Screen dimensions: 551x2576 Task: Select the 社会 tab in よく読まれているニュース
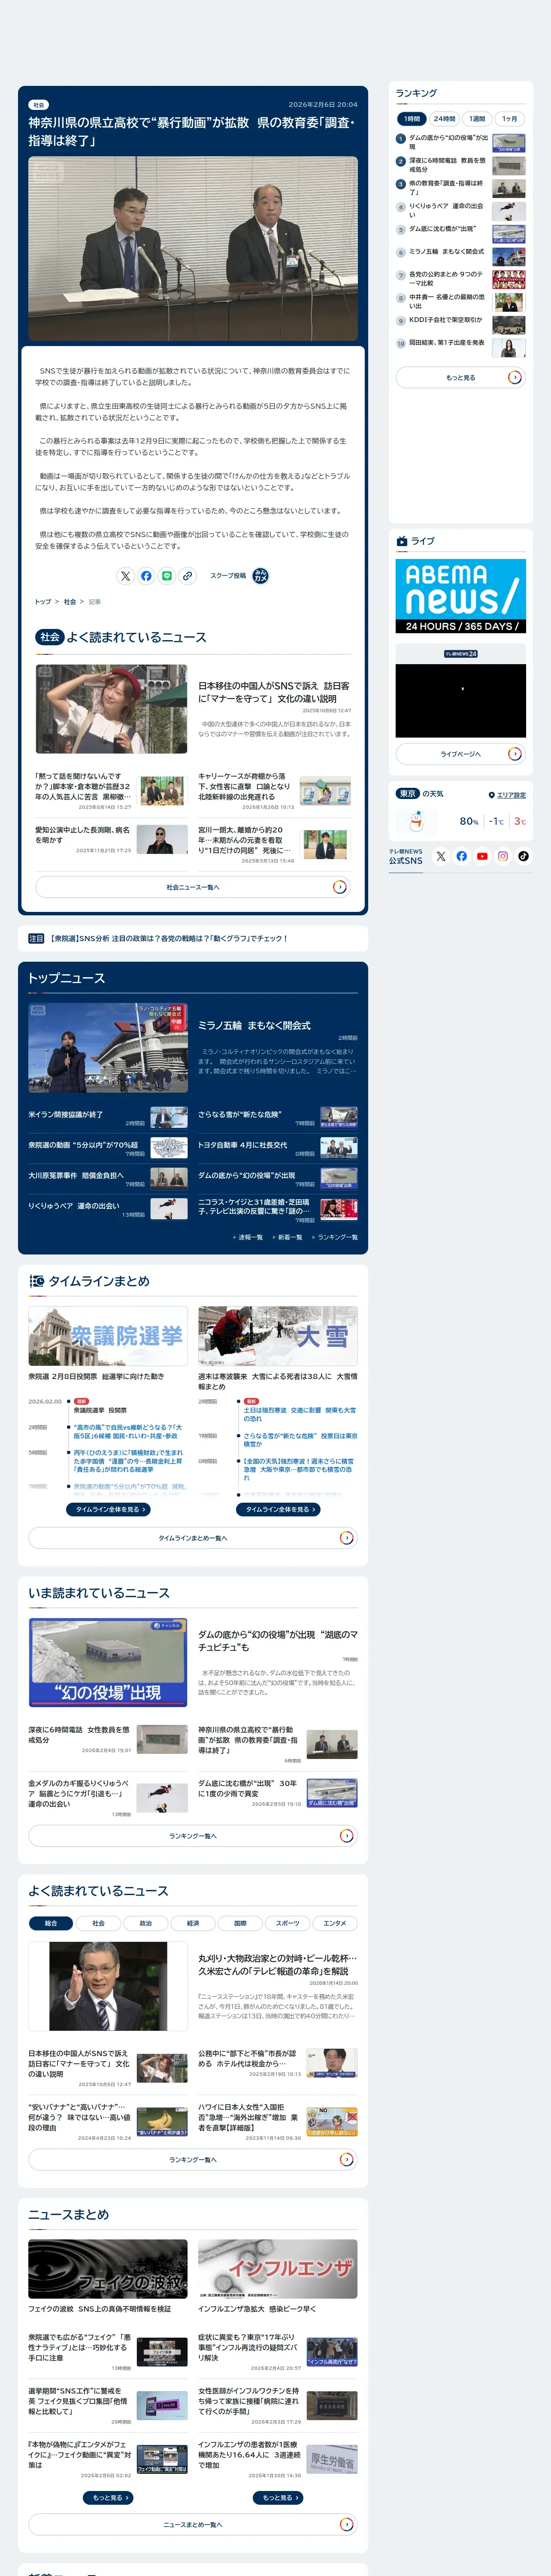98,1923
